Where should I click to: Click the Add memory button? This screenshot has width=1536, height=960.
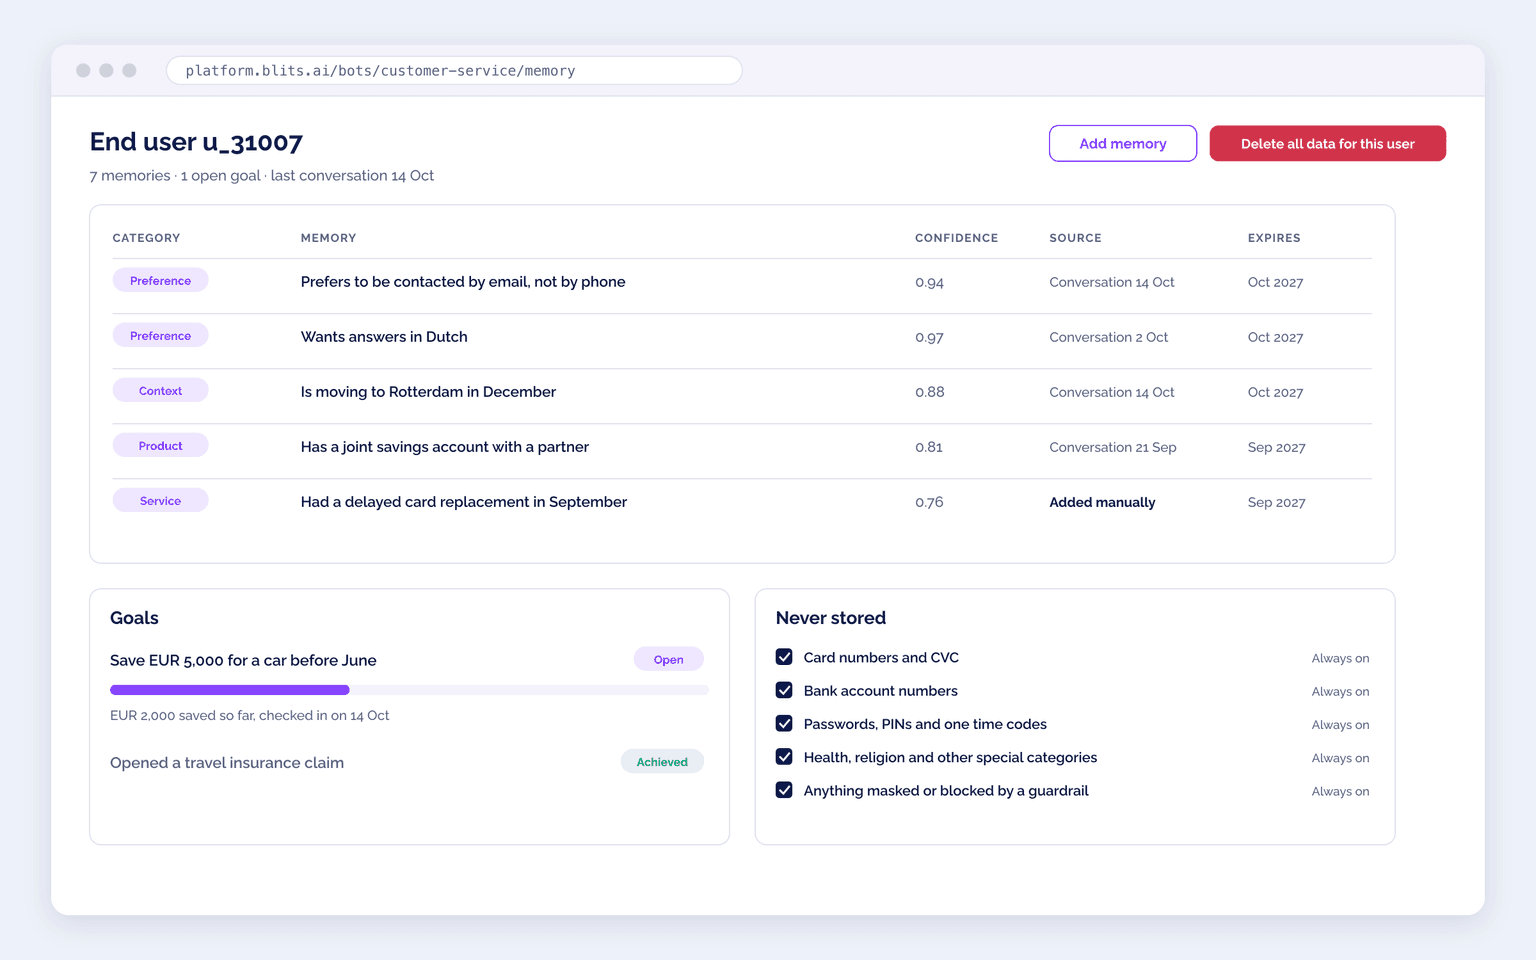pyautogui.click(x=1122, y=143)
